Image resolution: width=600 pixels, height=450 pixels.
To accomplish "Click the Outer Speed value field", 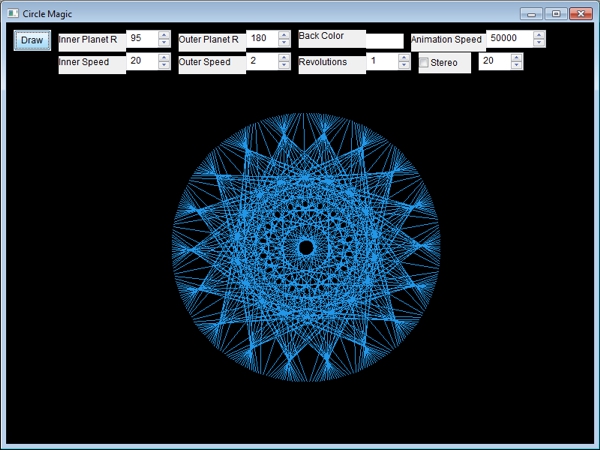I will 262,61.
